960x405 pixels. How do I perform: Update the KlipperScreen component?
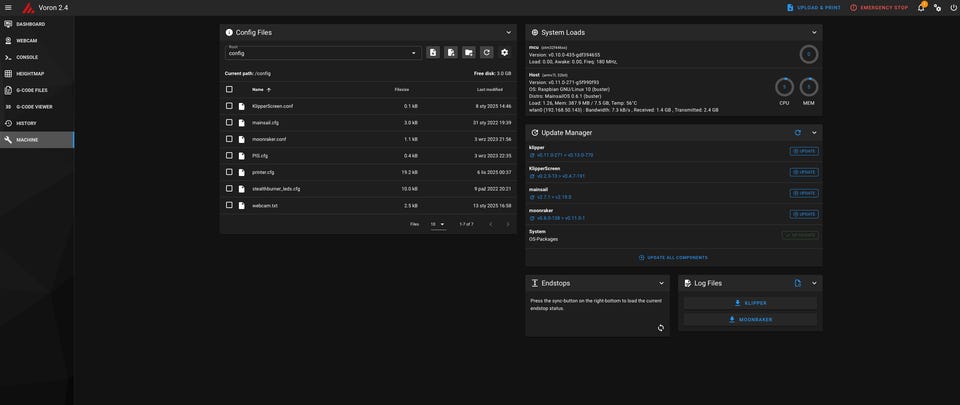coord(804,172)
